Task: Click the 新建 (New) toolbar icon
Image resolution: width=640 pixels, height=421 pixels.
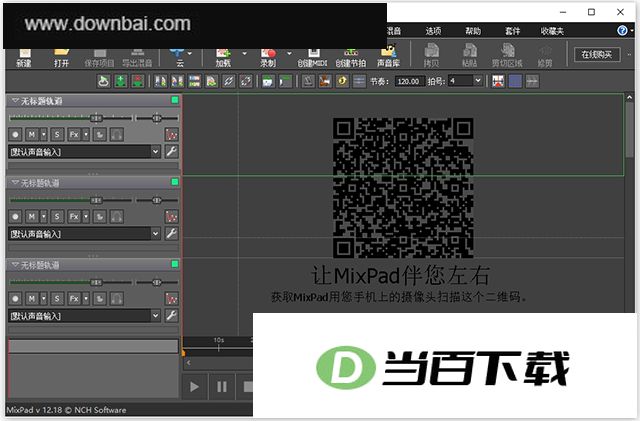Action: [24, 57]
